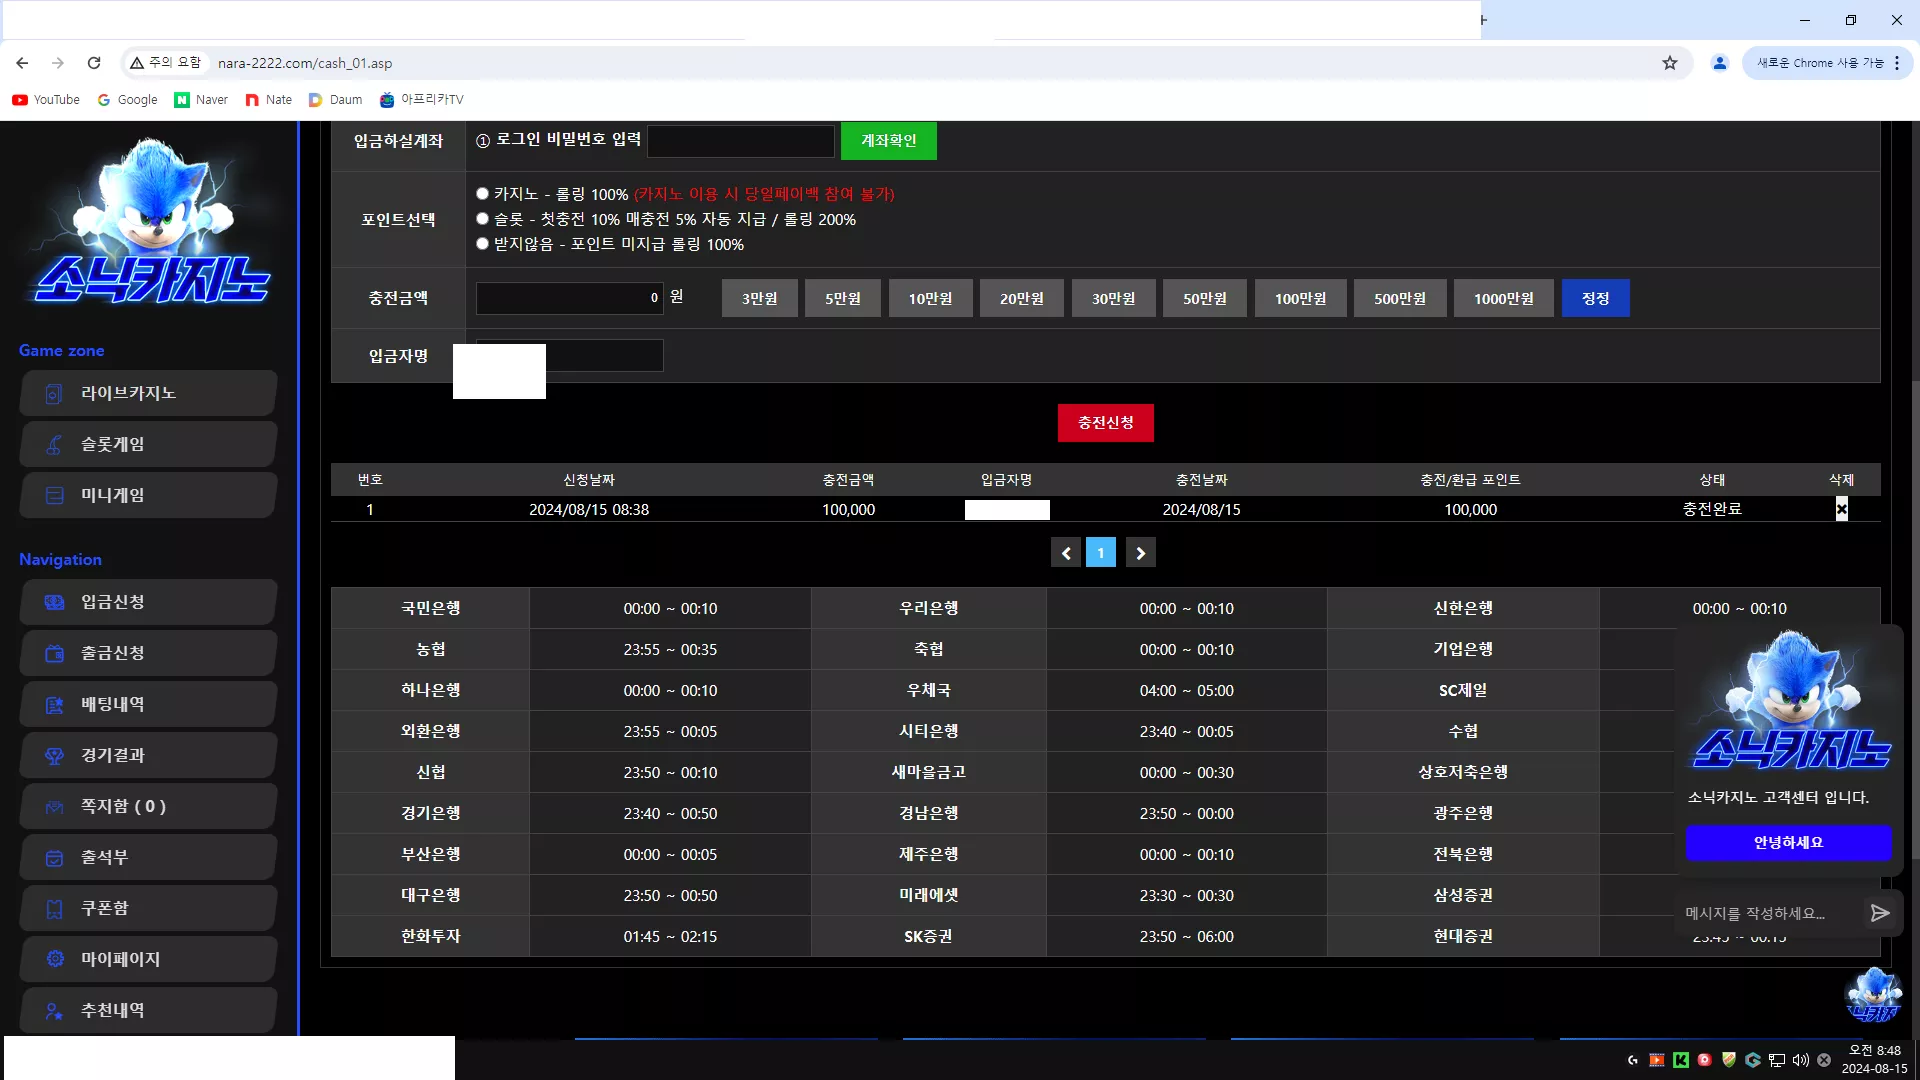
Task: Open the 마이페이지 navigation item
Action: (148, 959)
